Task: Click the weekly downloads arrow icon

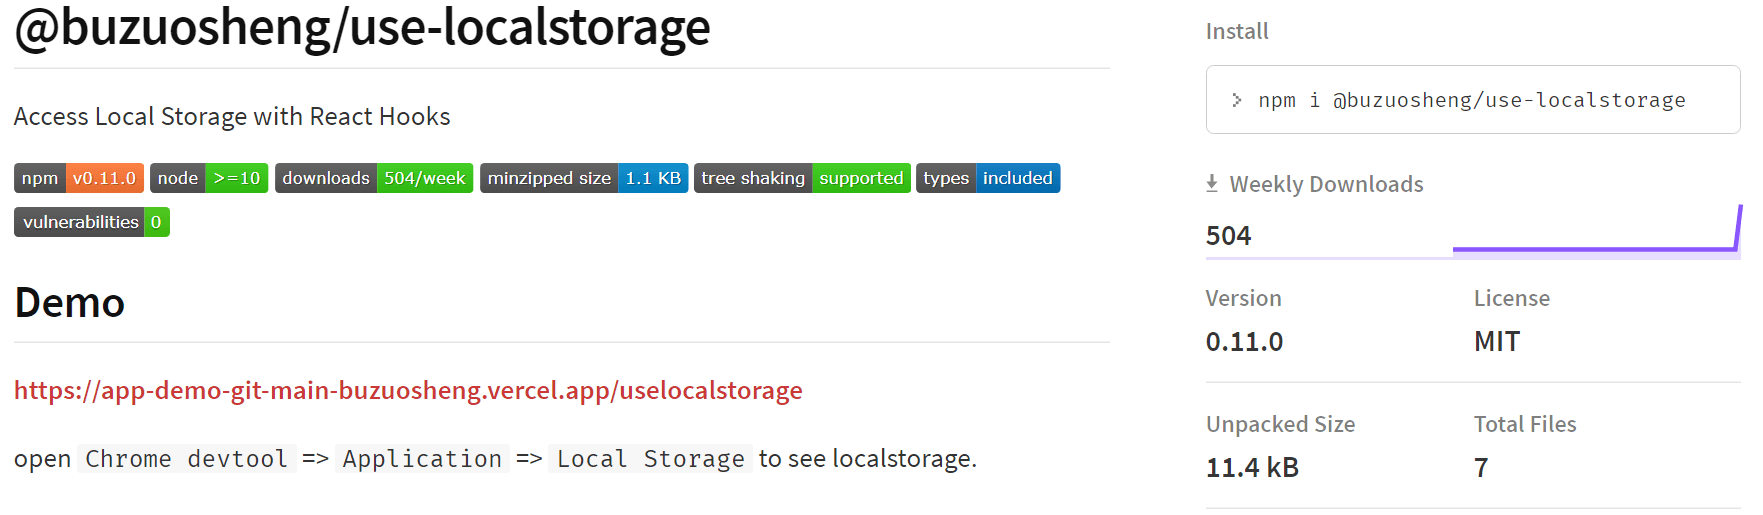Action: point(1212,184)
